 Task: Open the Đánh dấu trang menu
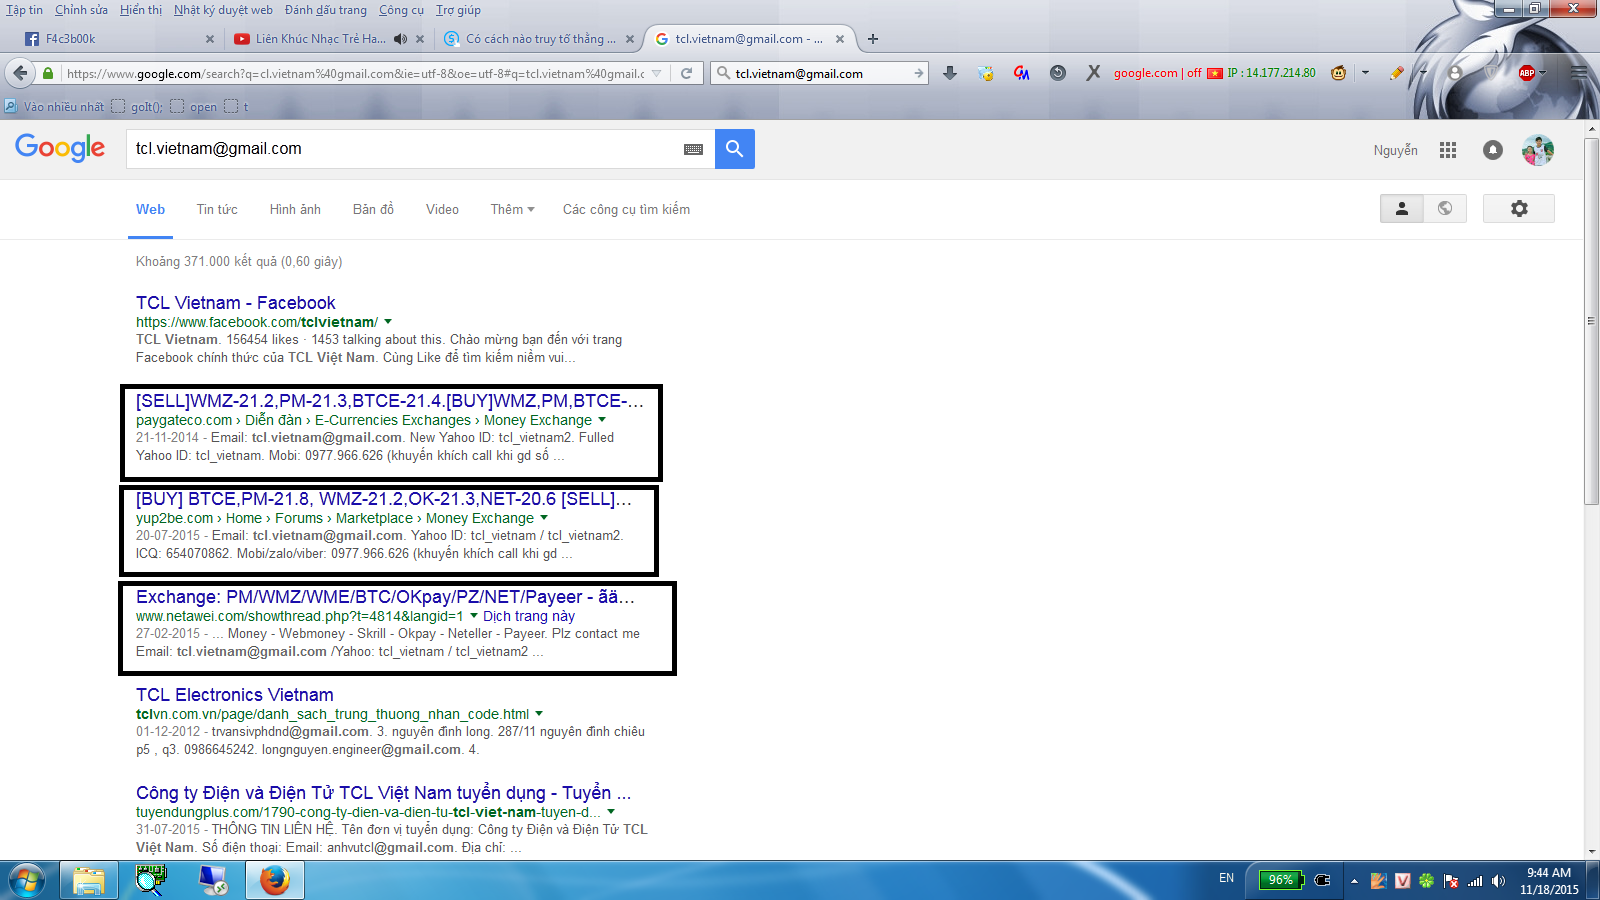(326, 10)
